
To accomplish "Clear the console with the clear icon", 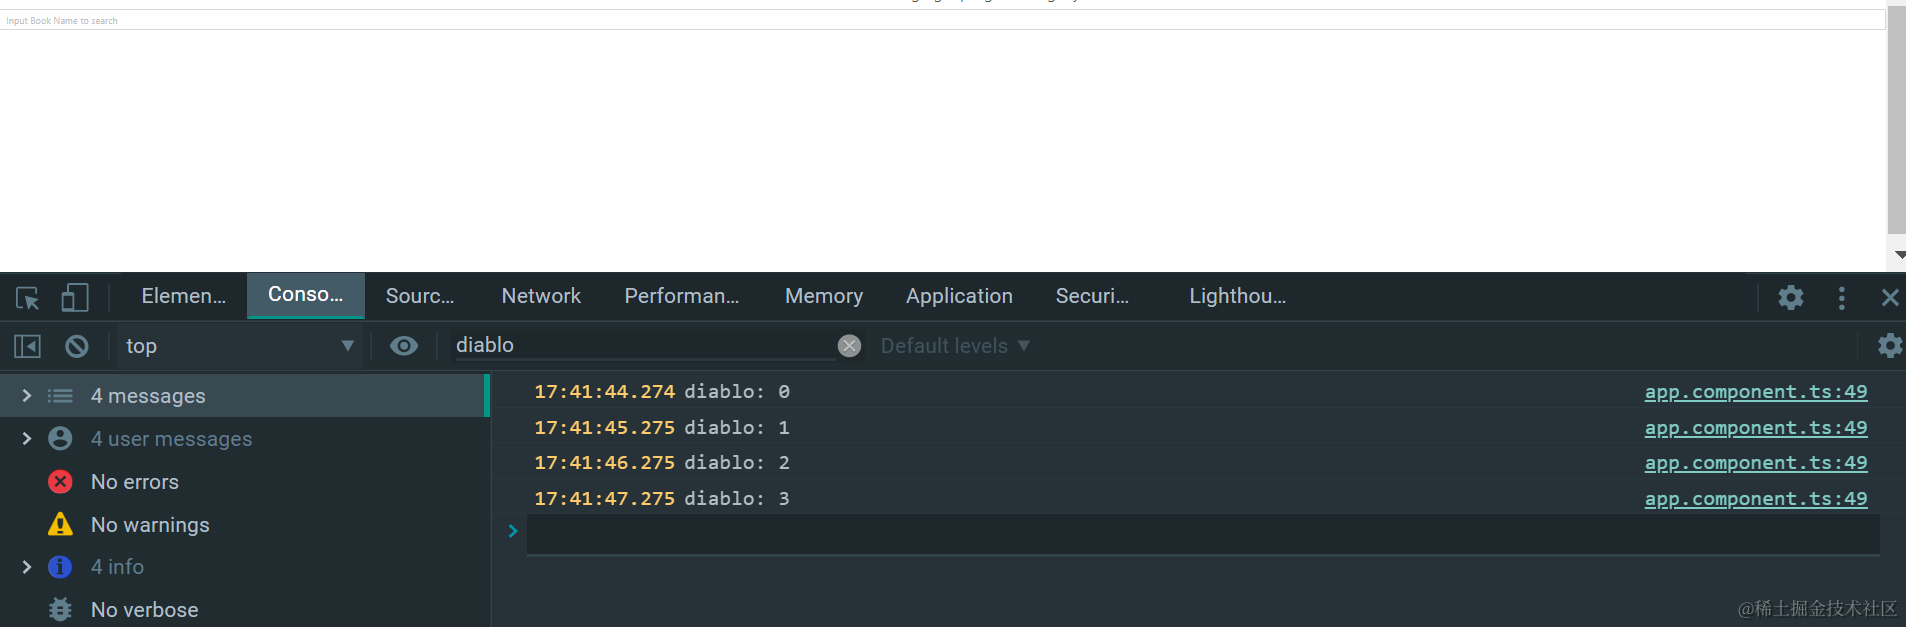I will [x=77, y=346].
